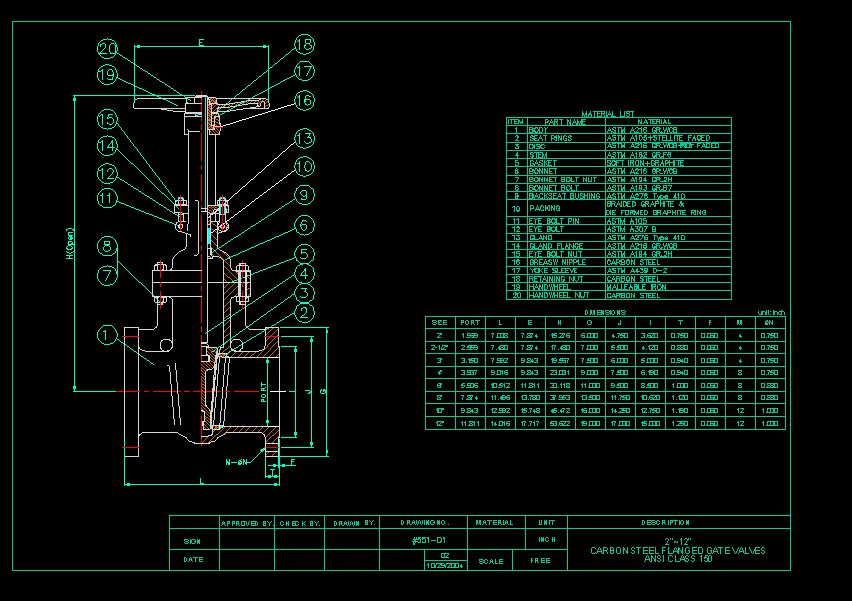The height and width of the screenshot is (601, 852).
Task: Select the 'GLAND FLANGE' part name
Action: [555, 246]
